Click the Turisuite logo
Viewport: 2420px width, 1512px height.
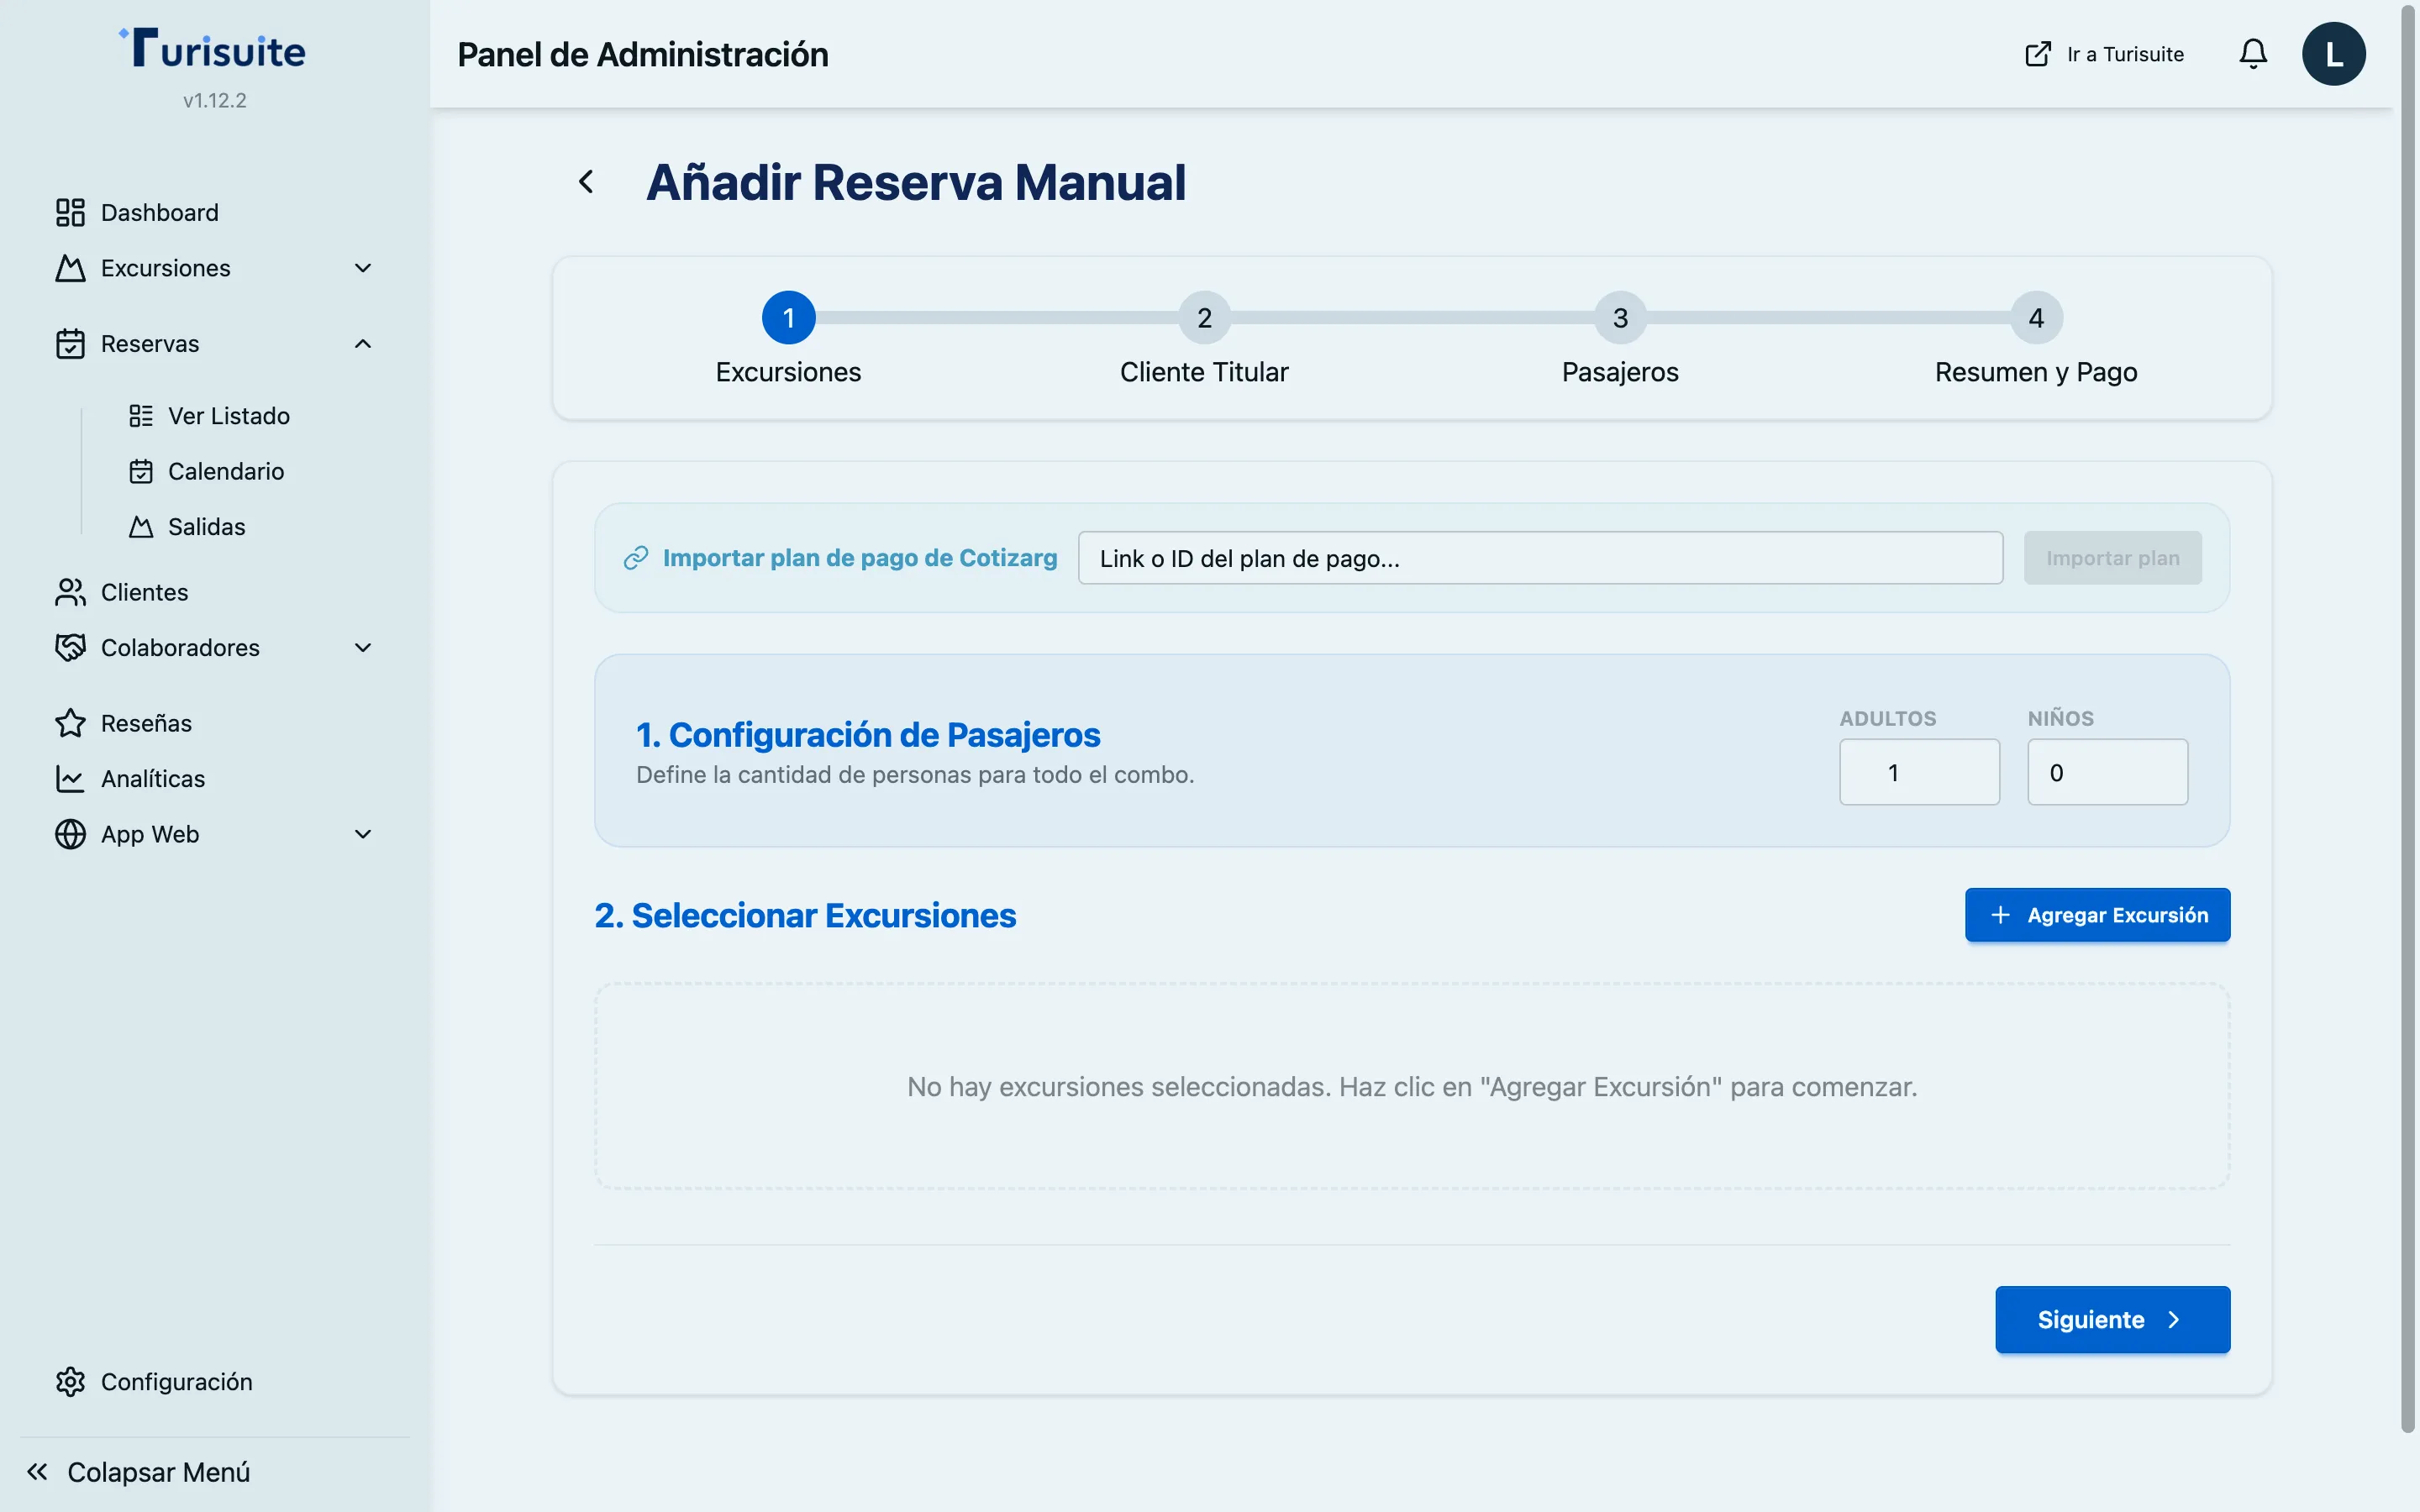point(213,48)
